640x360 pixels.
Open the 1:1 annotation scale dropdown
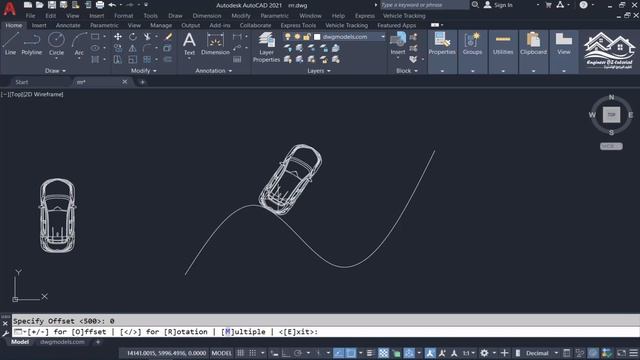(469, 353)
